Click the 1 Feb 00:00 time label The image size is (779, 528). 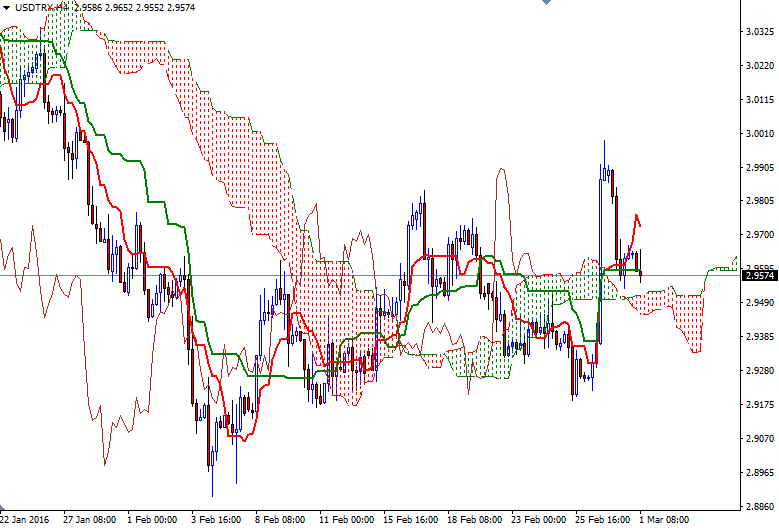152,520
